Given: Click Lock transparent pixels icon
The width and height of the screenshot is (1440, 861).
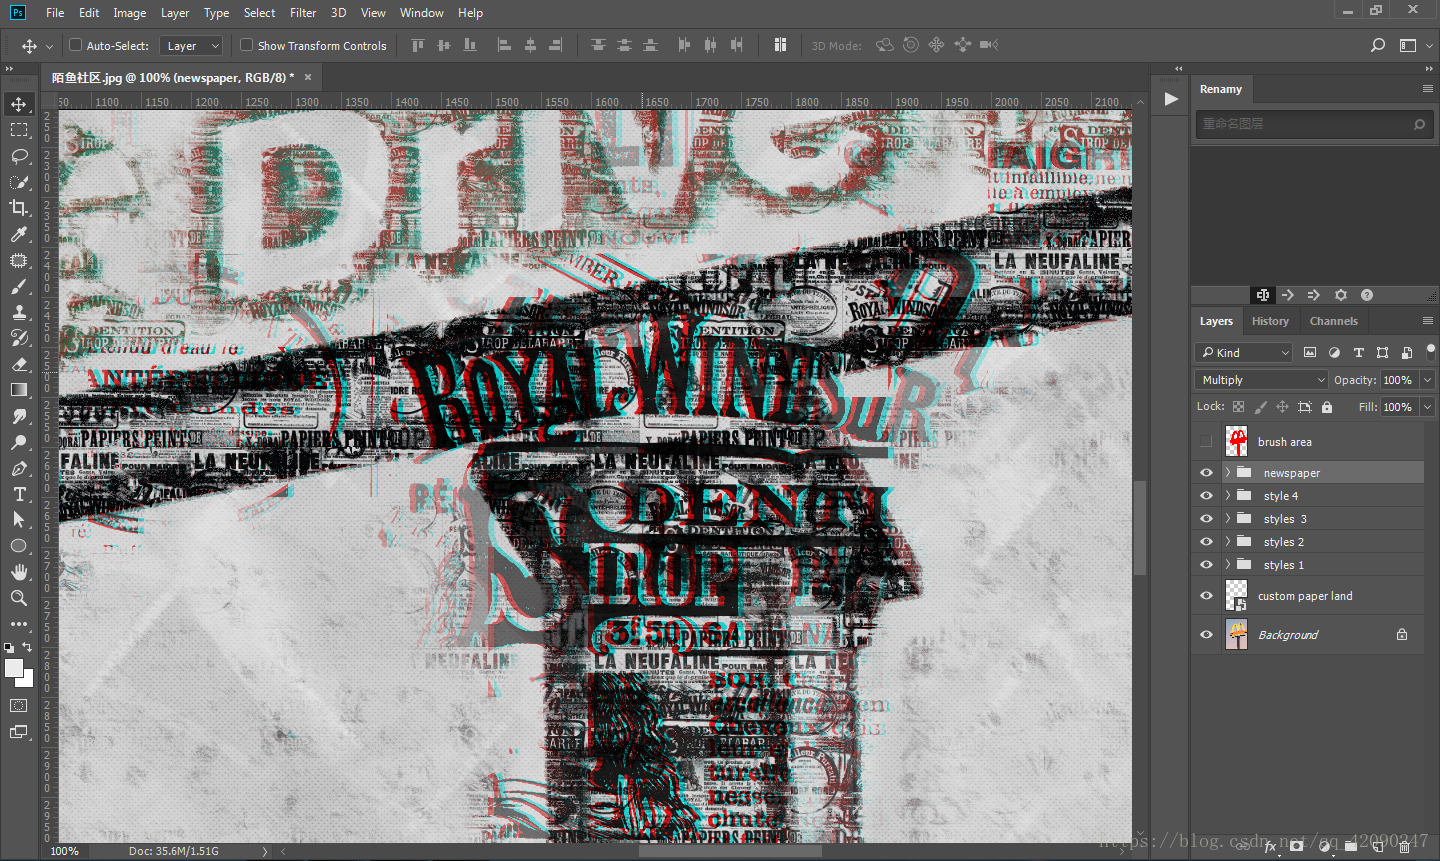Looking at the screenshot, I should point(1239,407).
